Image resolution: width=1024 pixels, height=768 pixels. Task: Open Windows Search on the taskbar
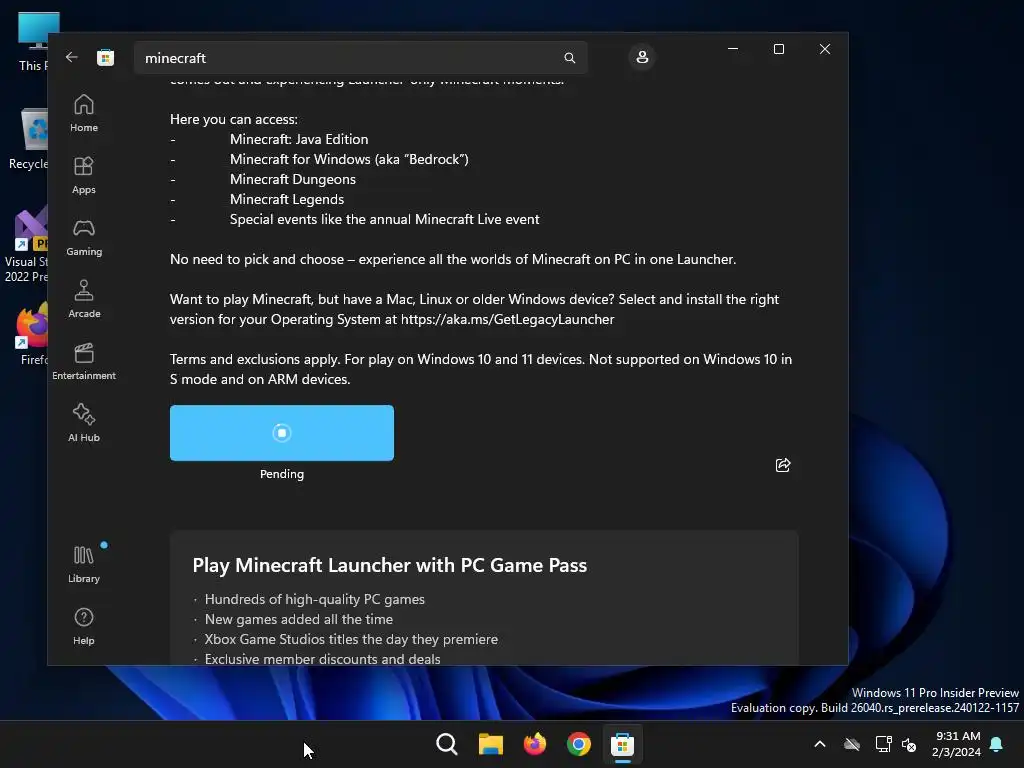click(x=447, y=744)
